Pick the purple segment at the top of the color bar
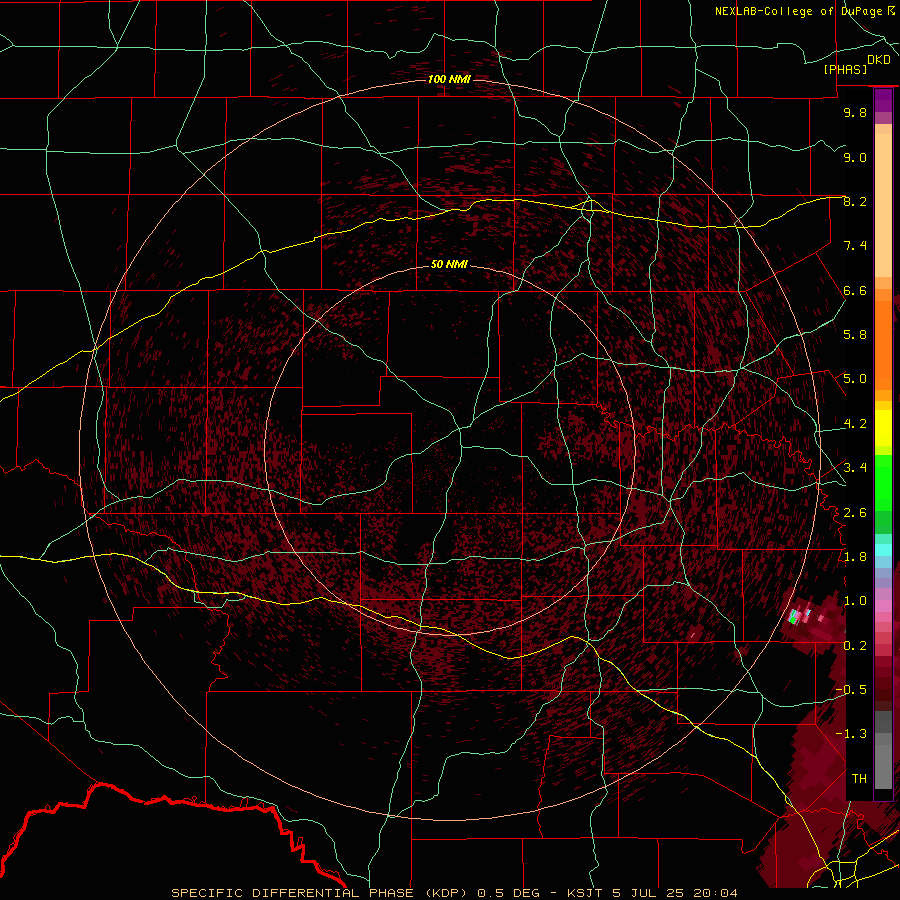Image resolution: width=900 pixels, height=900 pixels. point(883,100)
